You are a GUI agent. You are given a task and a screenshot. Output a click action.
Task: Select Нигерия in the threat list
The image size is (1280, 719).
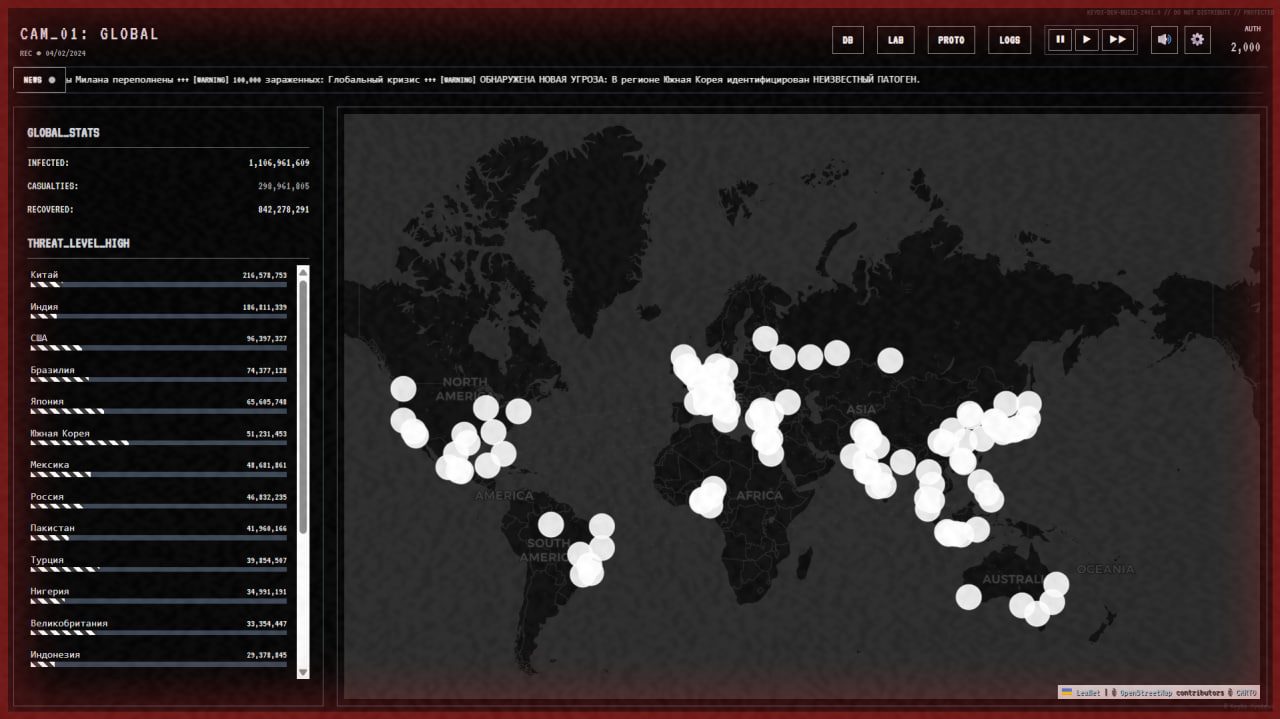click(159, 596)
